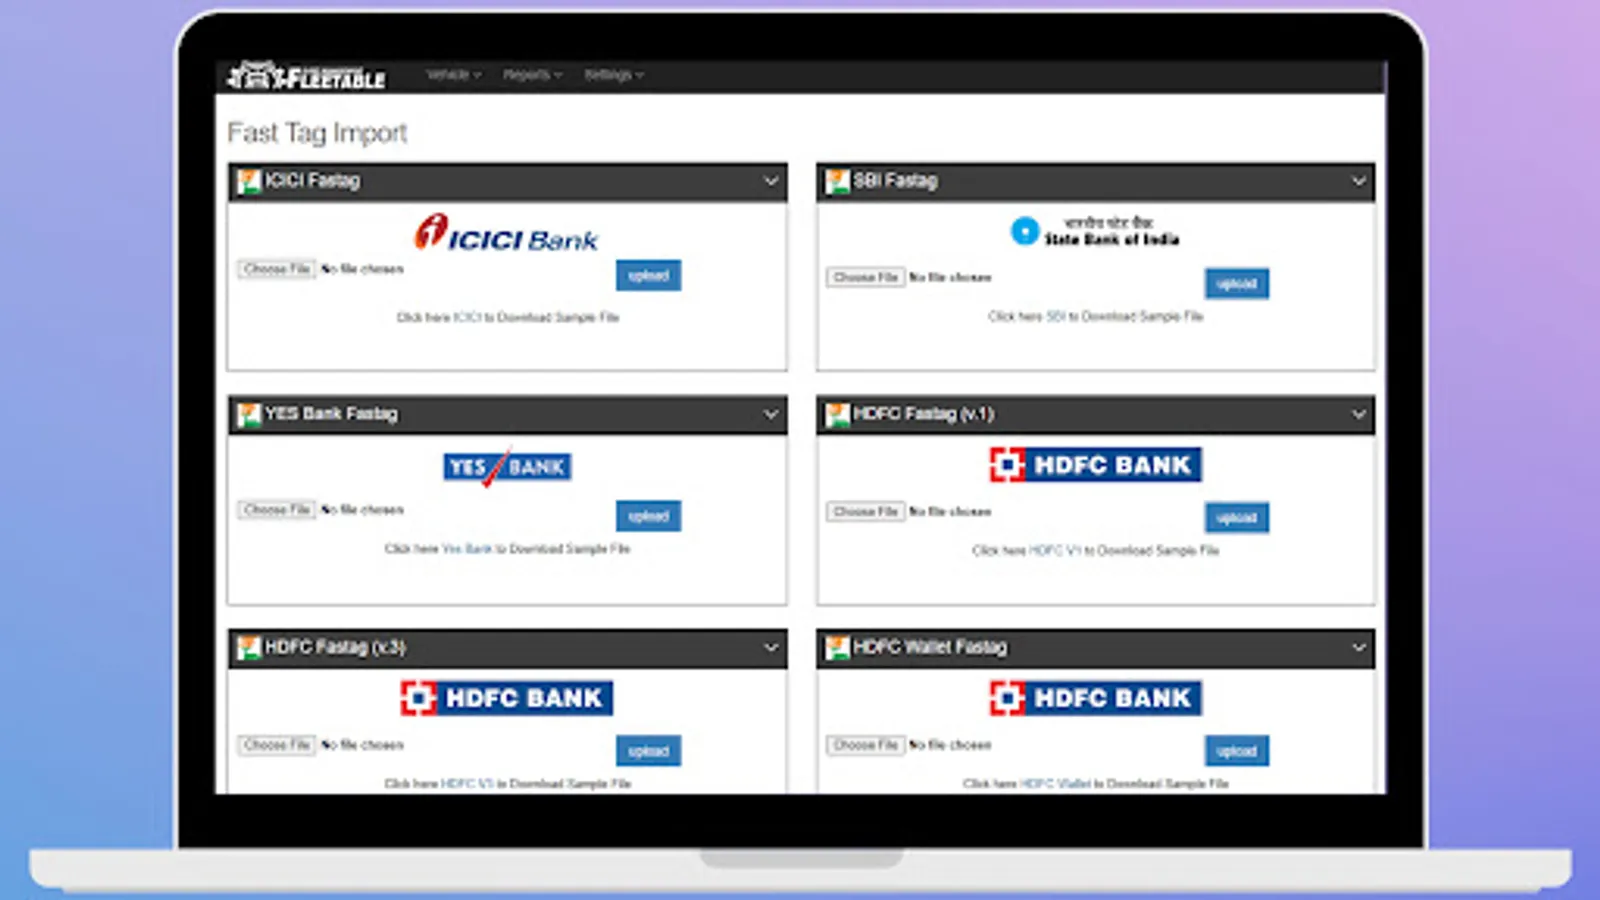Open the Vehicle menu

[453, 75]
